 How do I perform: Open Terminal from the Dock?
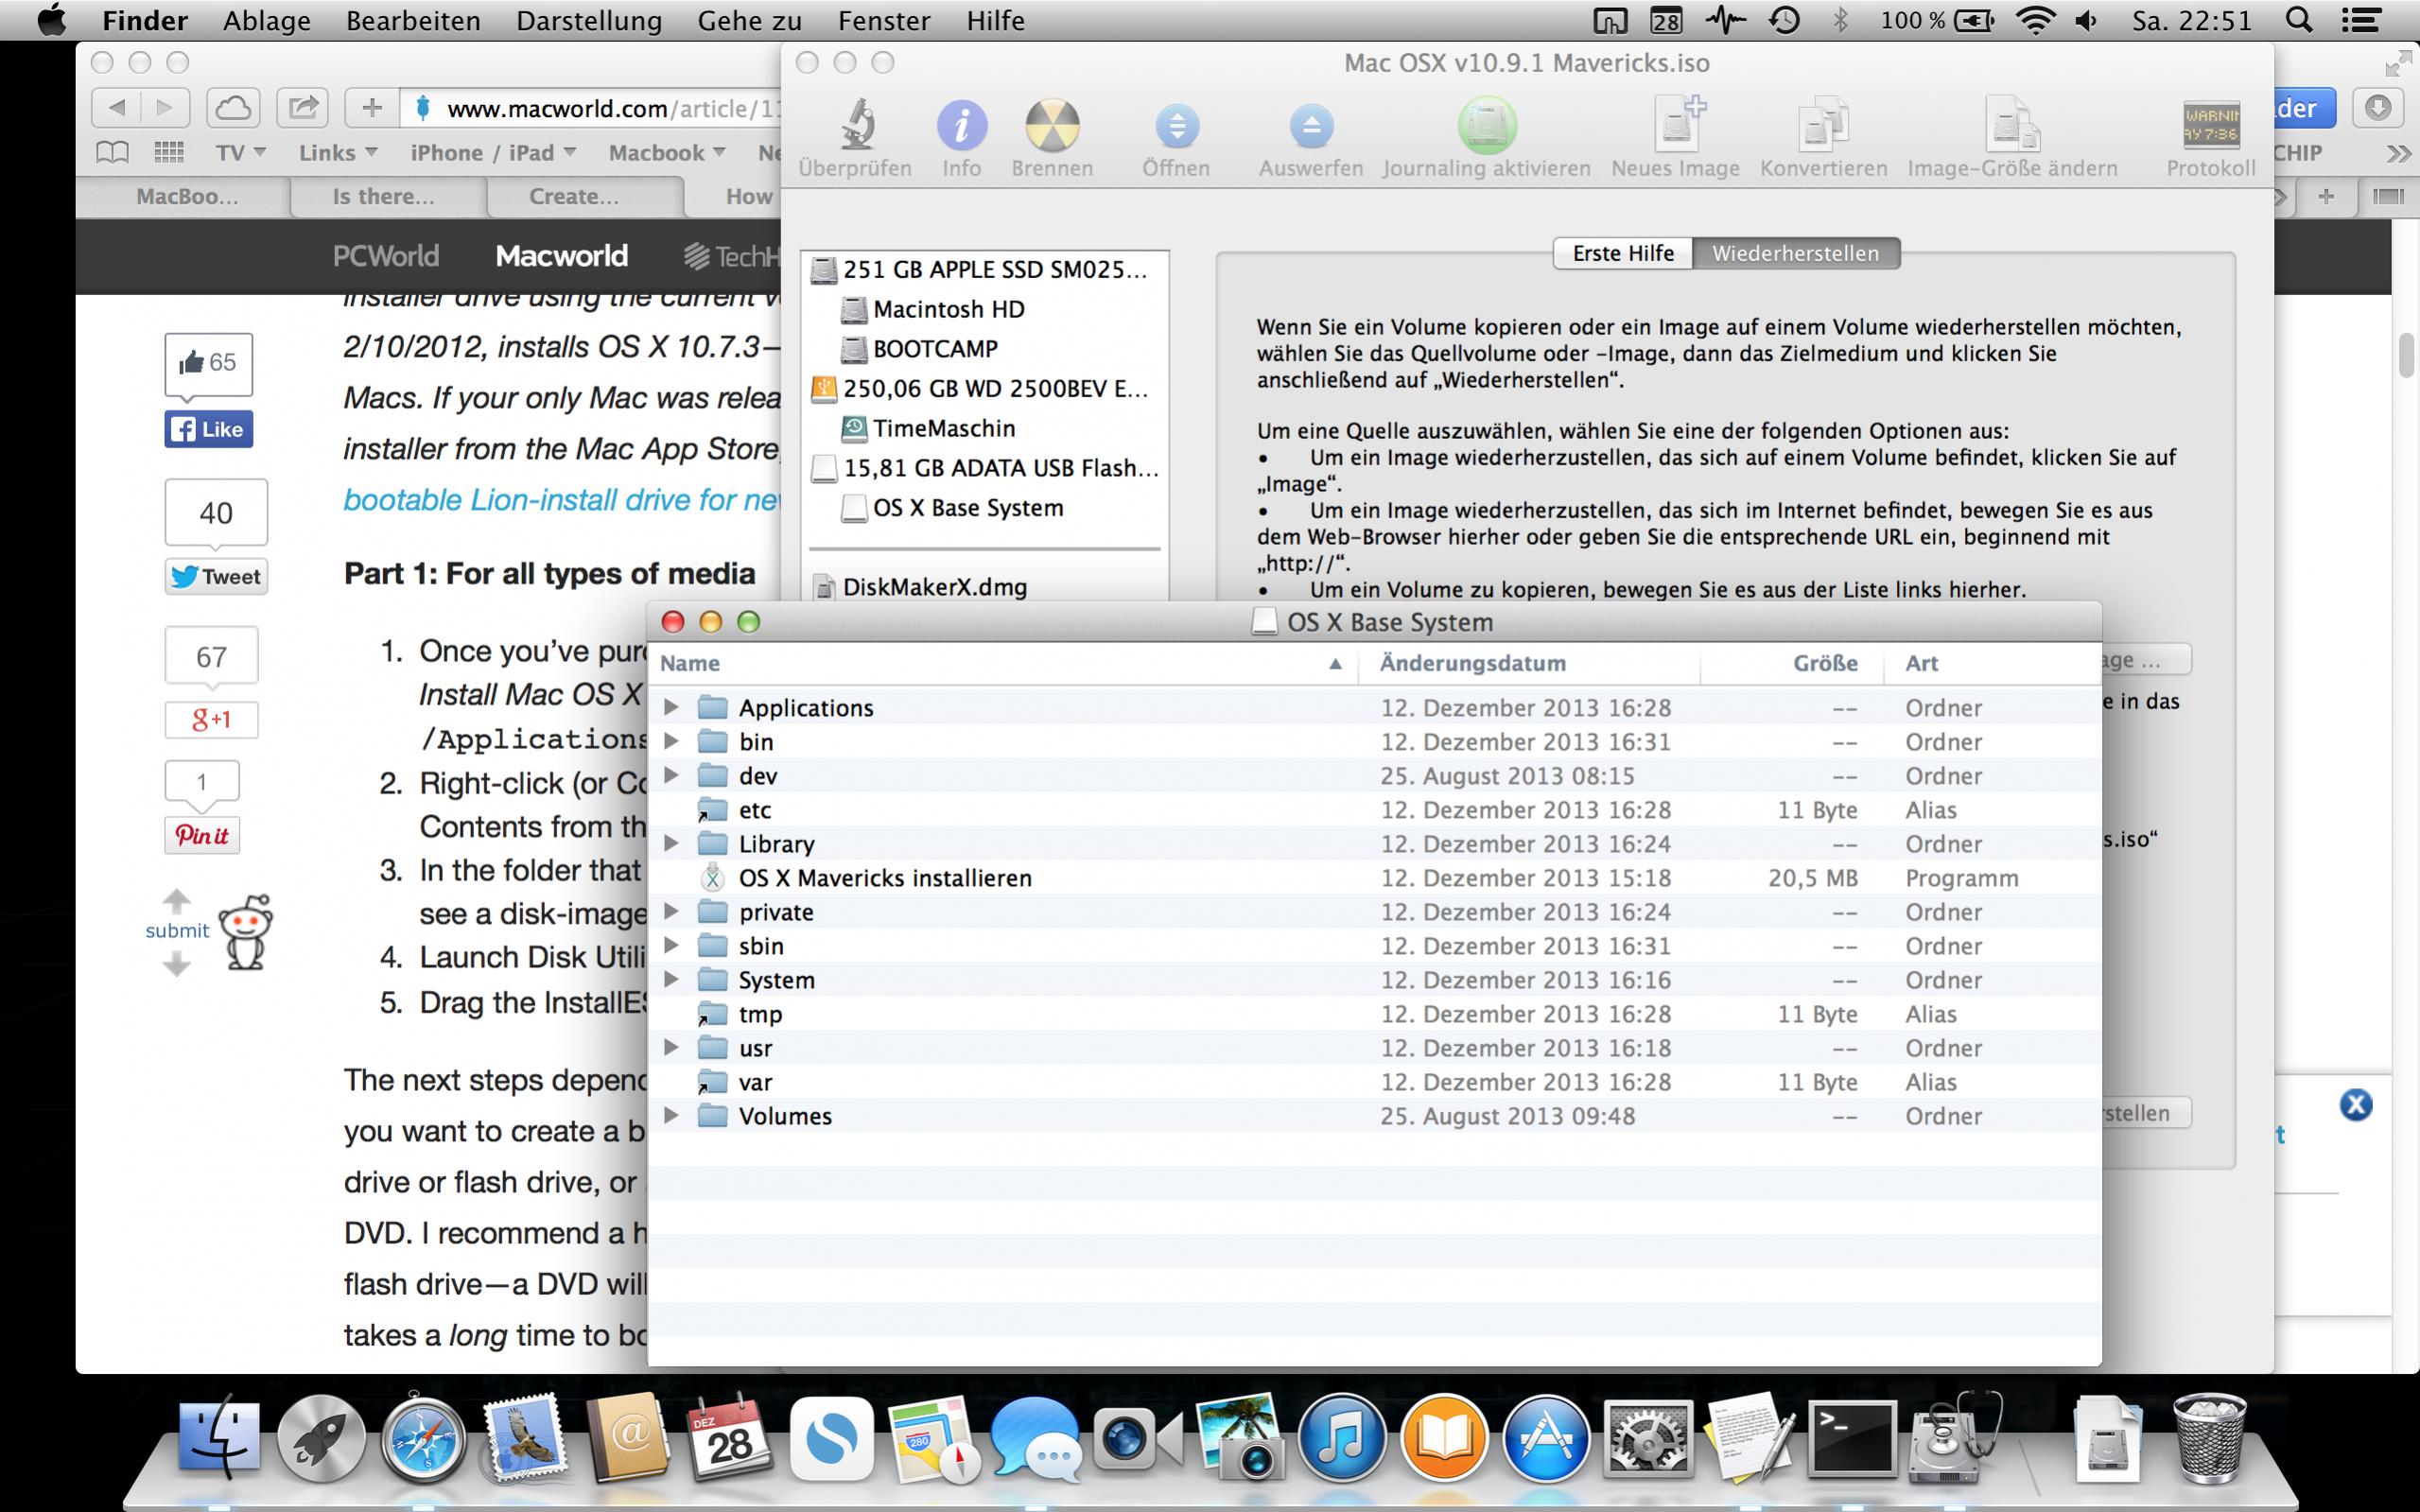(x=1852, y=1440)
